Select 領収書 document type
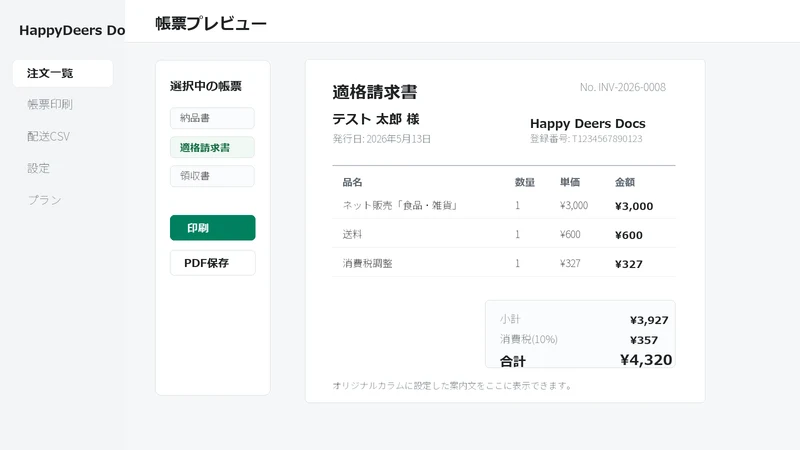The image size is (800, 450). [212, 176]
